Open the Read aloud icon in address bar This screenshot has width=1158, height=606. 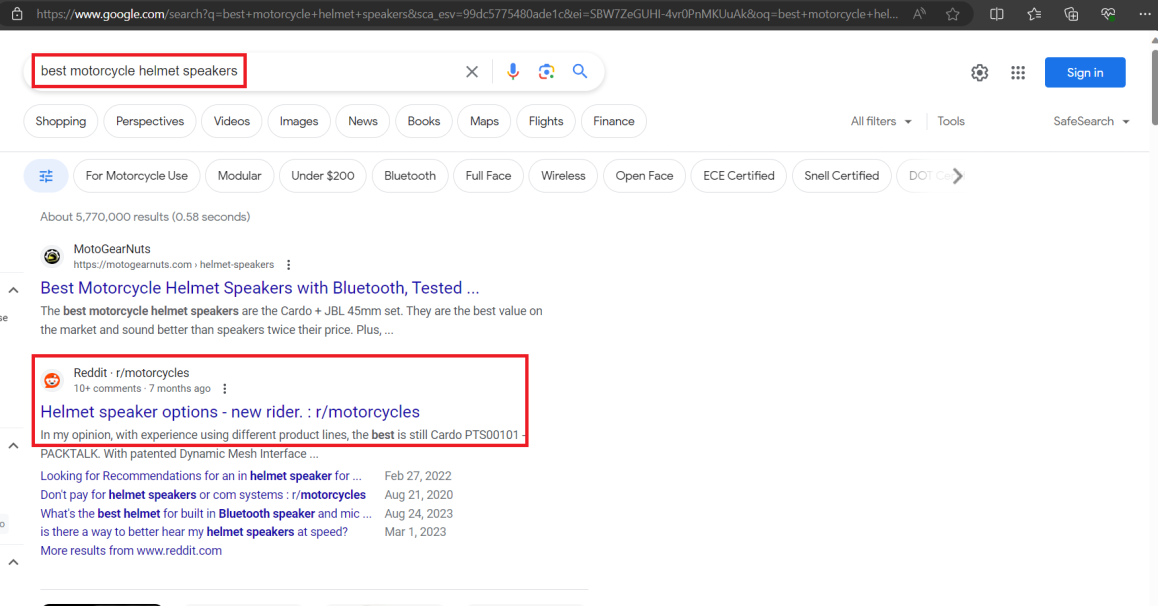coord(919,14)
